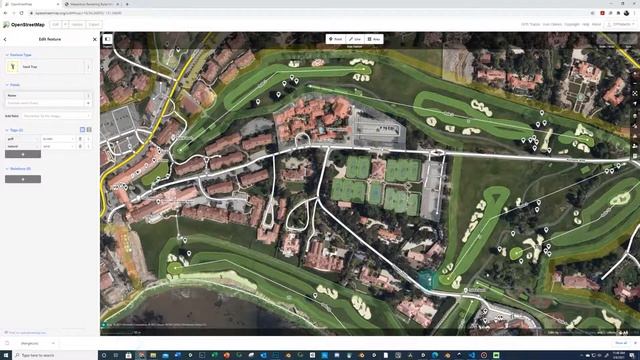Viewport: 640px width, 360px height.
Task: Open a new browser tab
Action: point(127,4)
